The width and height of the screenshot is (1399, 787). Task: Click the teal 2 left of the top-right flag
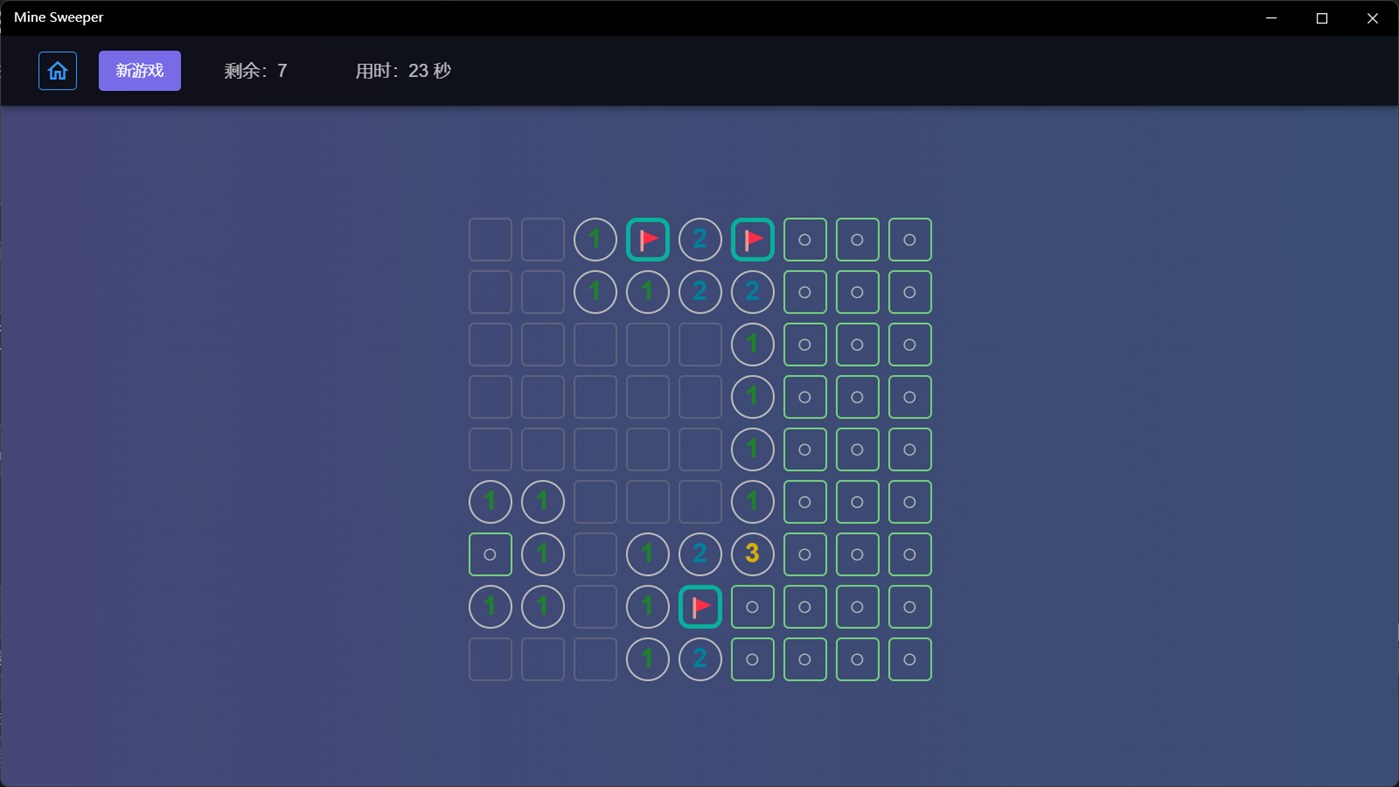pos(700,239)
